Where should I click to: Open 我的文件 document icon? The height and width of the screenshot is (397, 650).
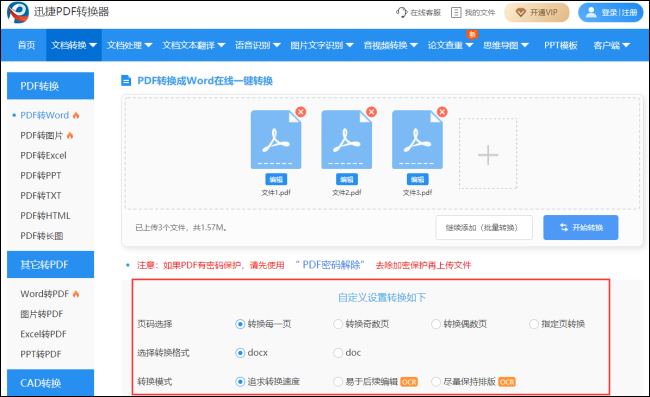pyautogui.click(x=456, y=12)
